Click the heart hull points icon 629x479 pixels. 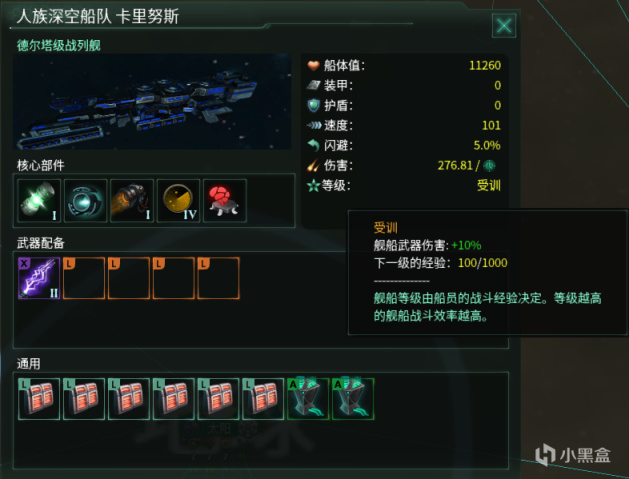click(x=313, y=65)
